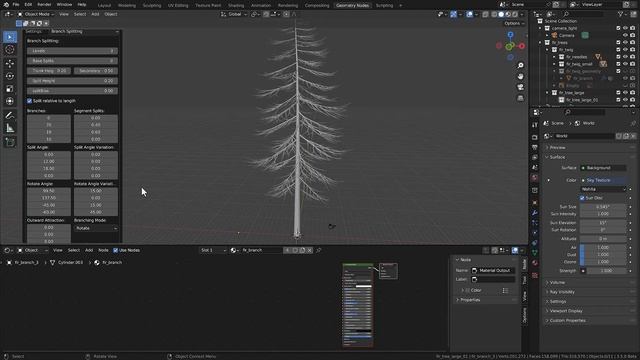Select the Add Cube tool

pyautogui.click(x=10, y=142)
